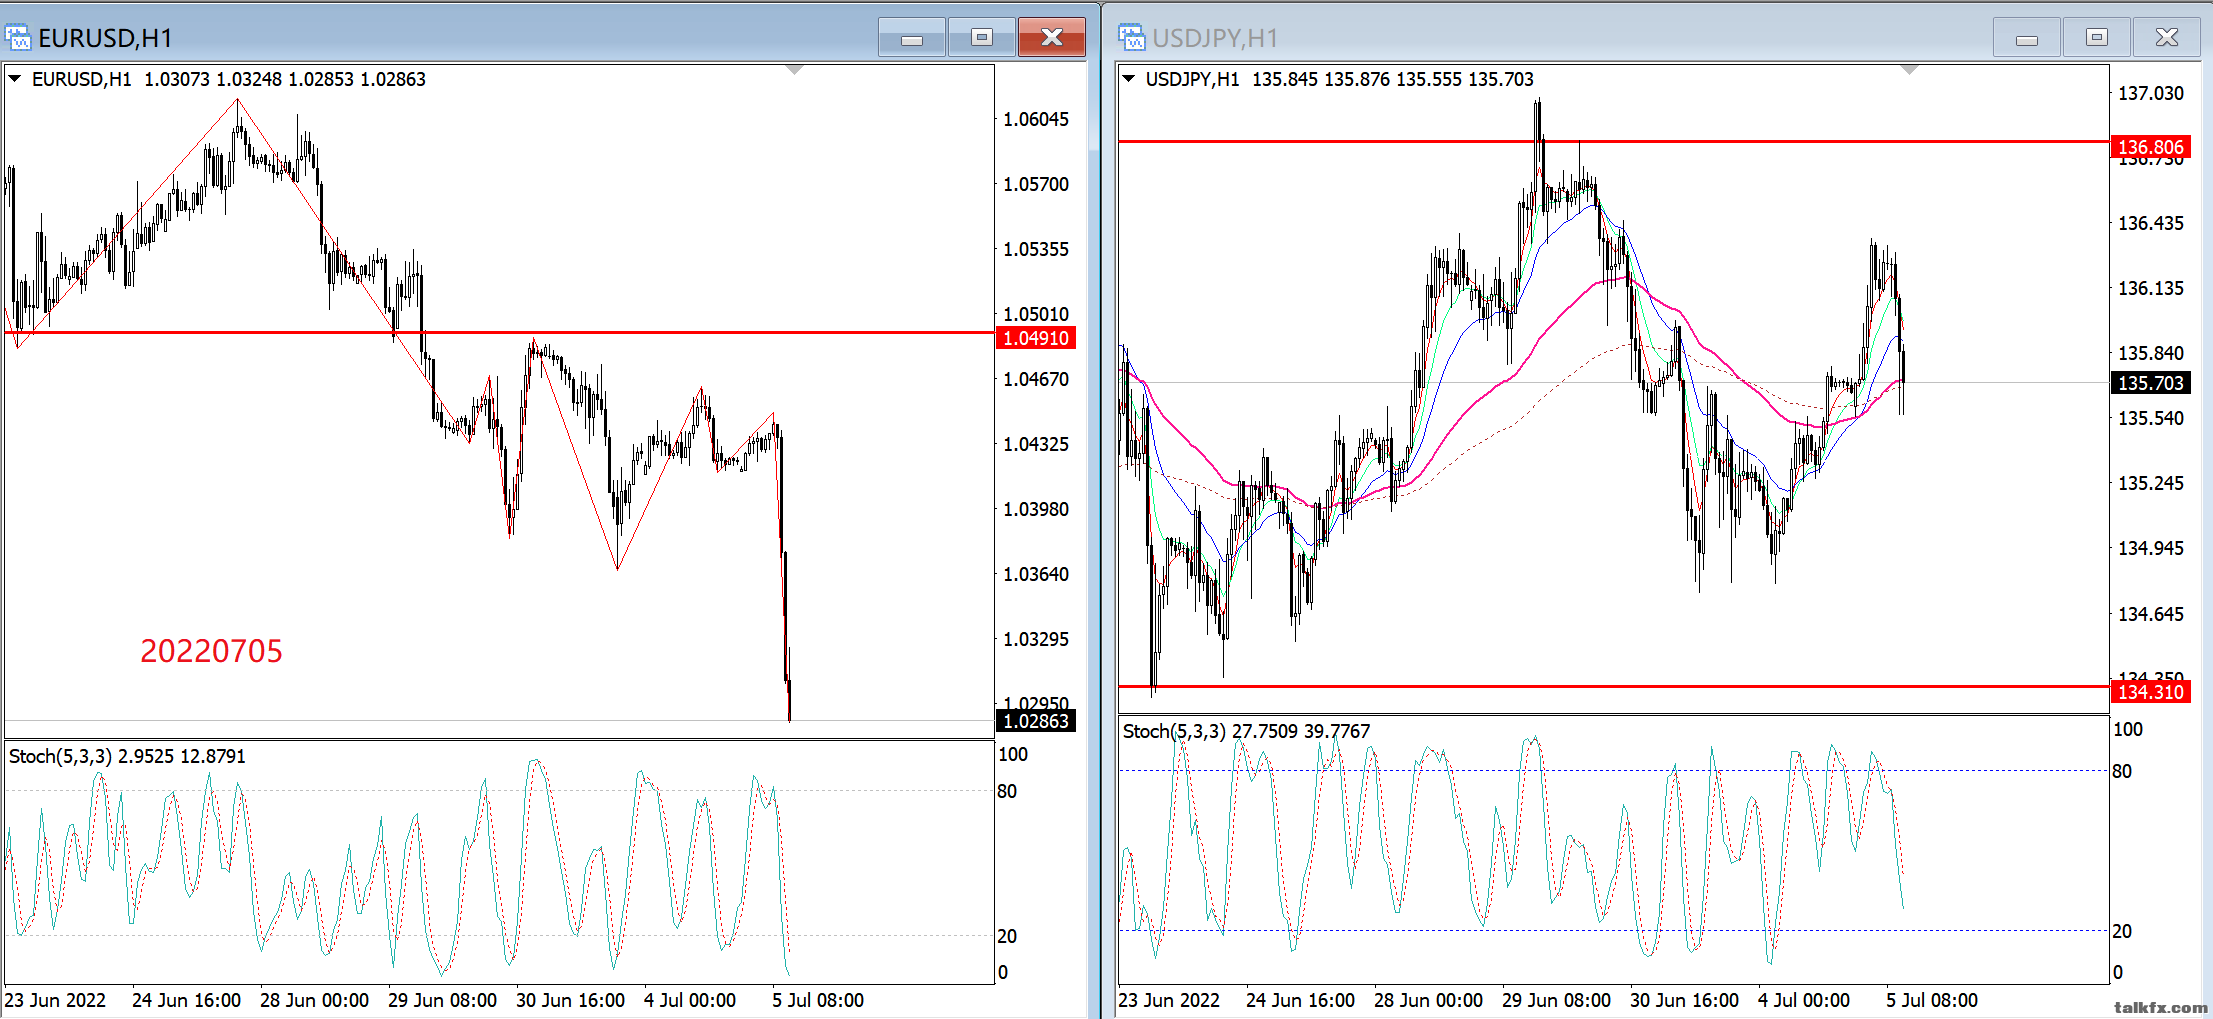Image resolution: width=2213 pixels, height=1019 pixels.
Task: Click 1.04325 on the EURUSD price scale
Action: tap(1036, 444)
